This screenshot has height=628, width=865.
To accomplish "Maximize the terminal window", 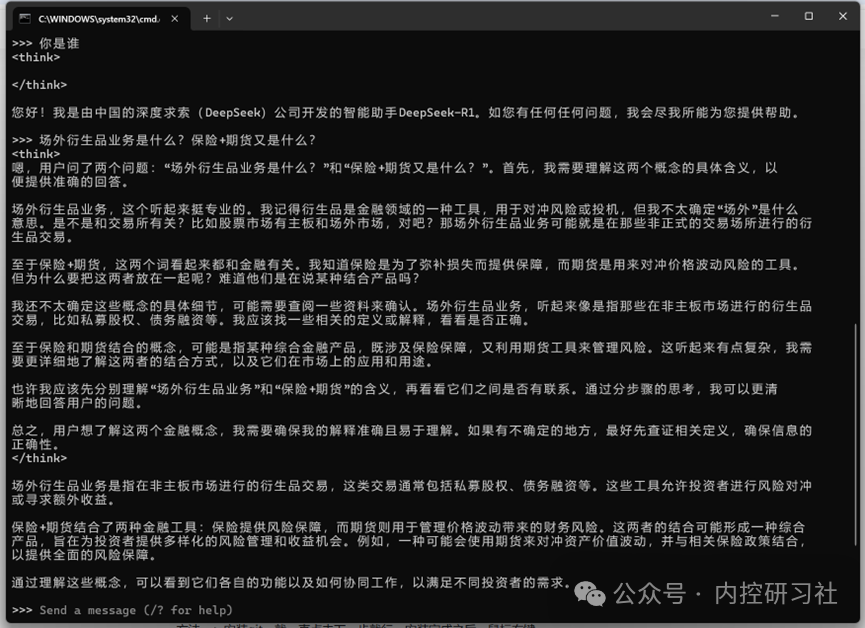I will (809, 16).
